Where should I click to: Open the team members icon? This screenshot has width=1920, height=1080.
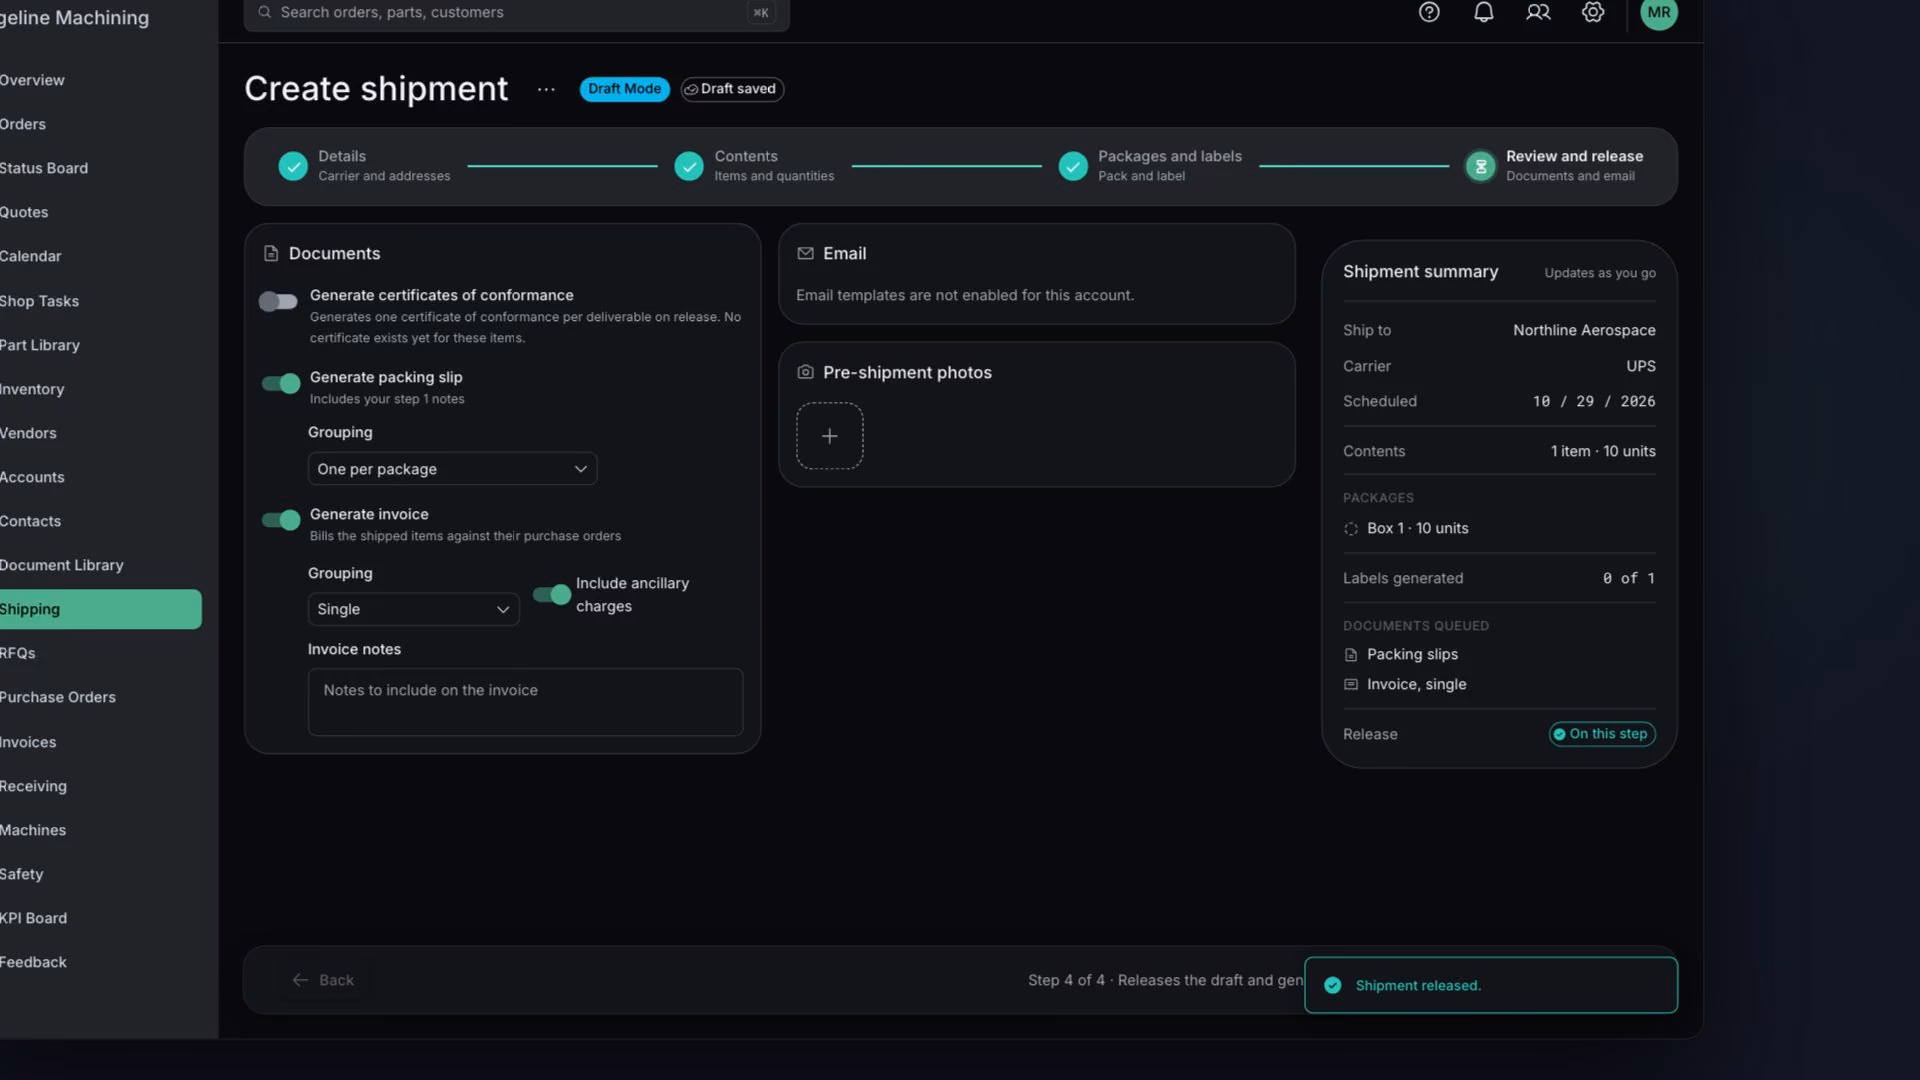[1538, 12]
